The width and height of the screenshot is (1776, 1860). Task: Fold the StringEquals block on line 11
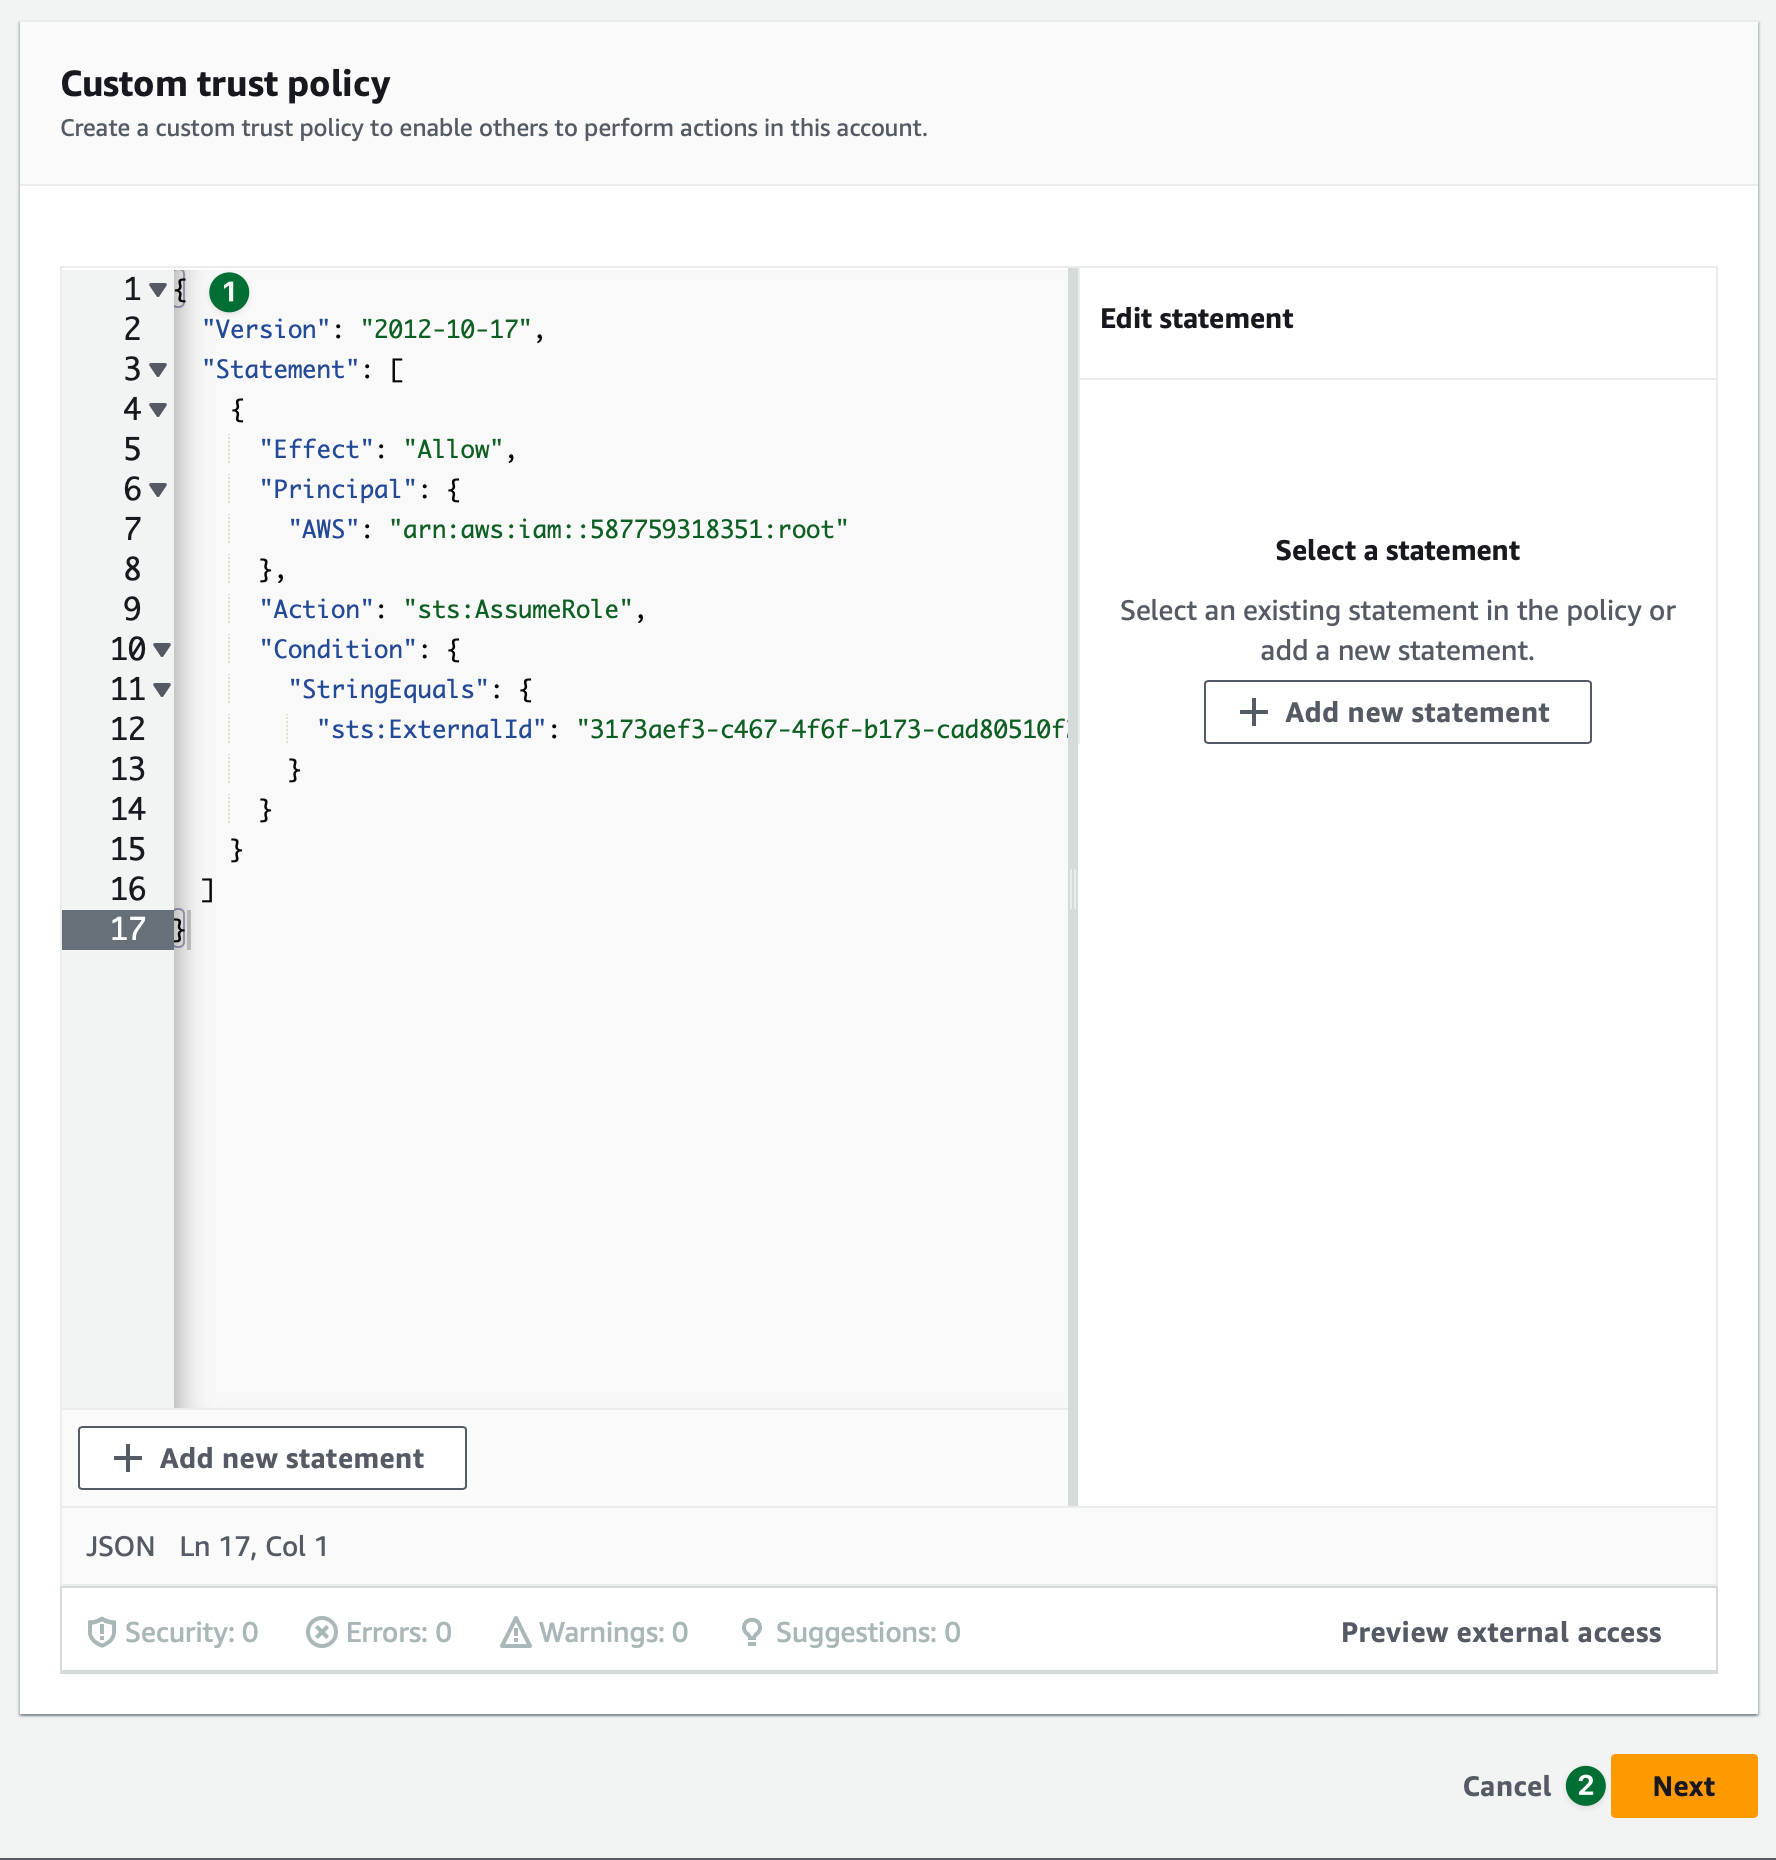click(x=162, y=690)
